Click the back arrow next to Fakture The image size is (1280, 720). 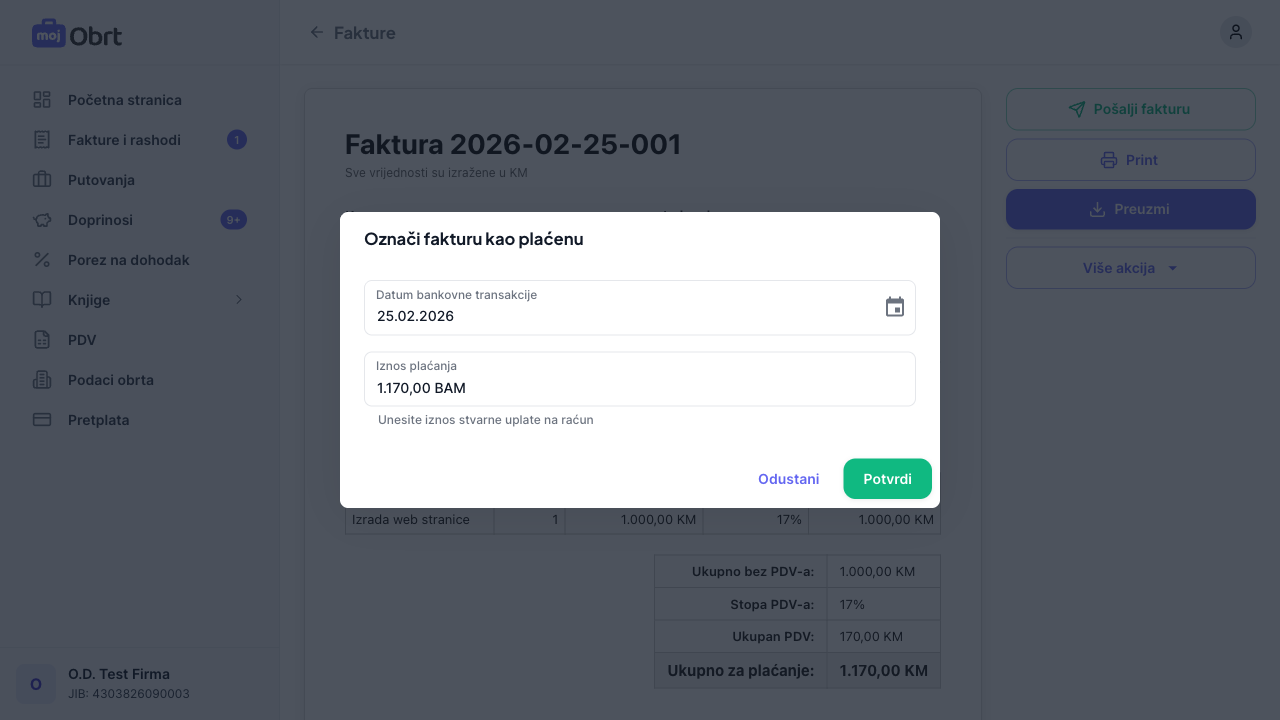point(317,33)
